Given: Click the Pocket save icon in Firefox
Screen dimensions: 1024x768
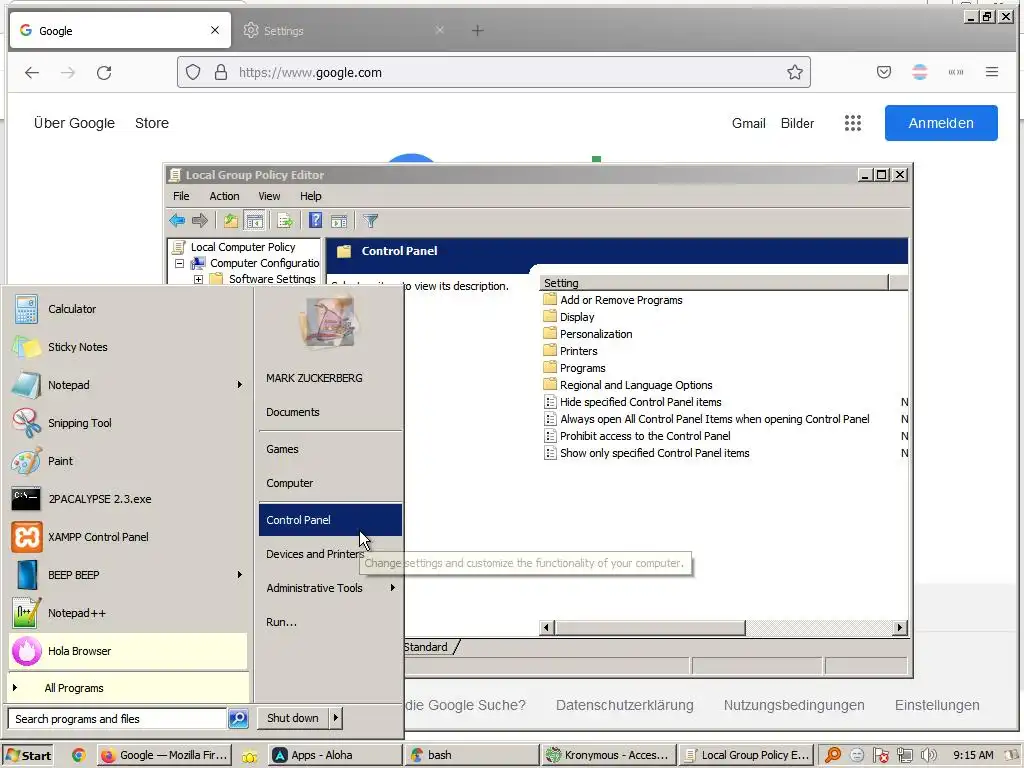Looking at the screenshot, I should [x=884, y=72].
